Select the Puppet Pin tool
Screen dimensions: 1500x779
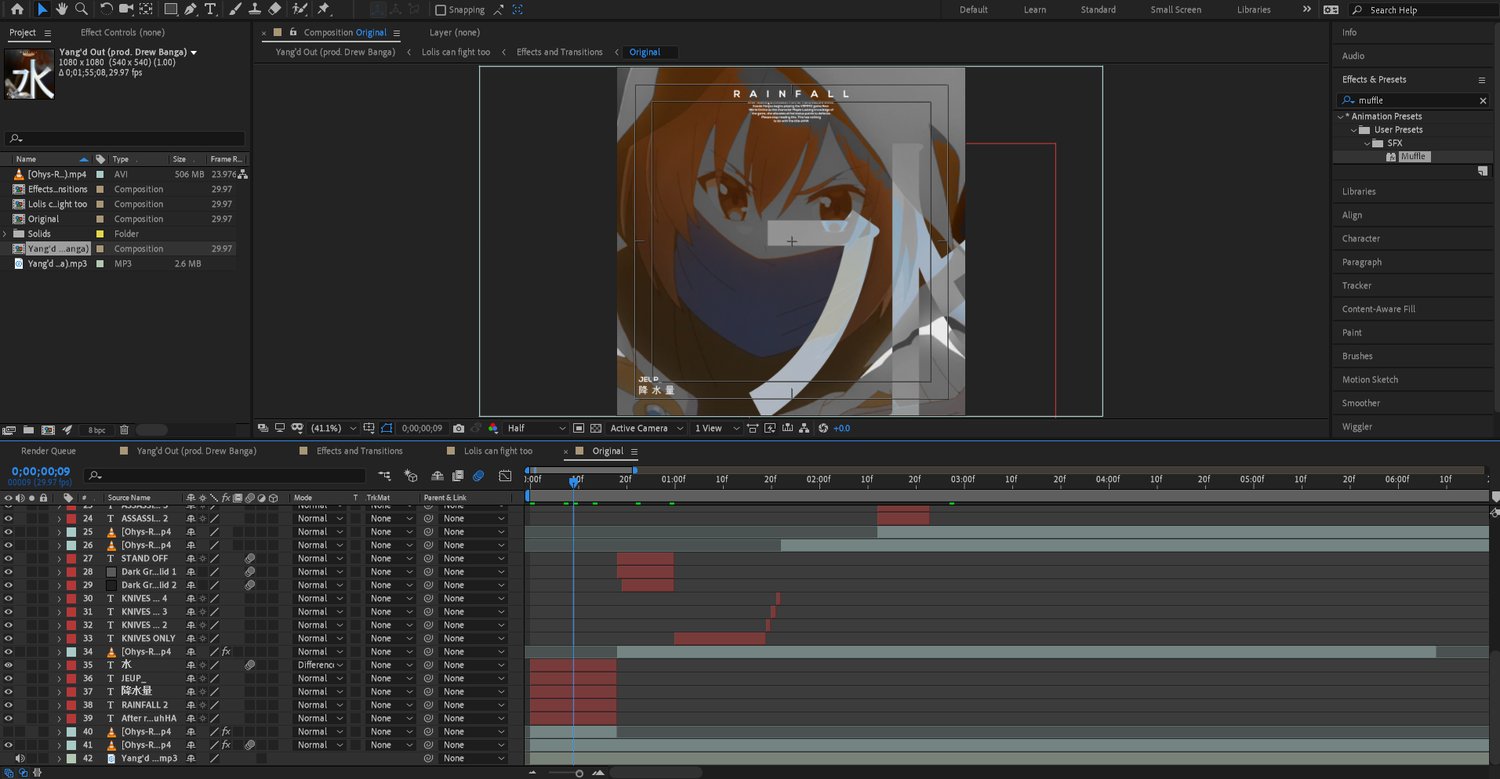[324, 9]
